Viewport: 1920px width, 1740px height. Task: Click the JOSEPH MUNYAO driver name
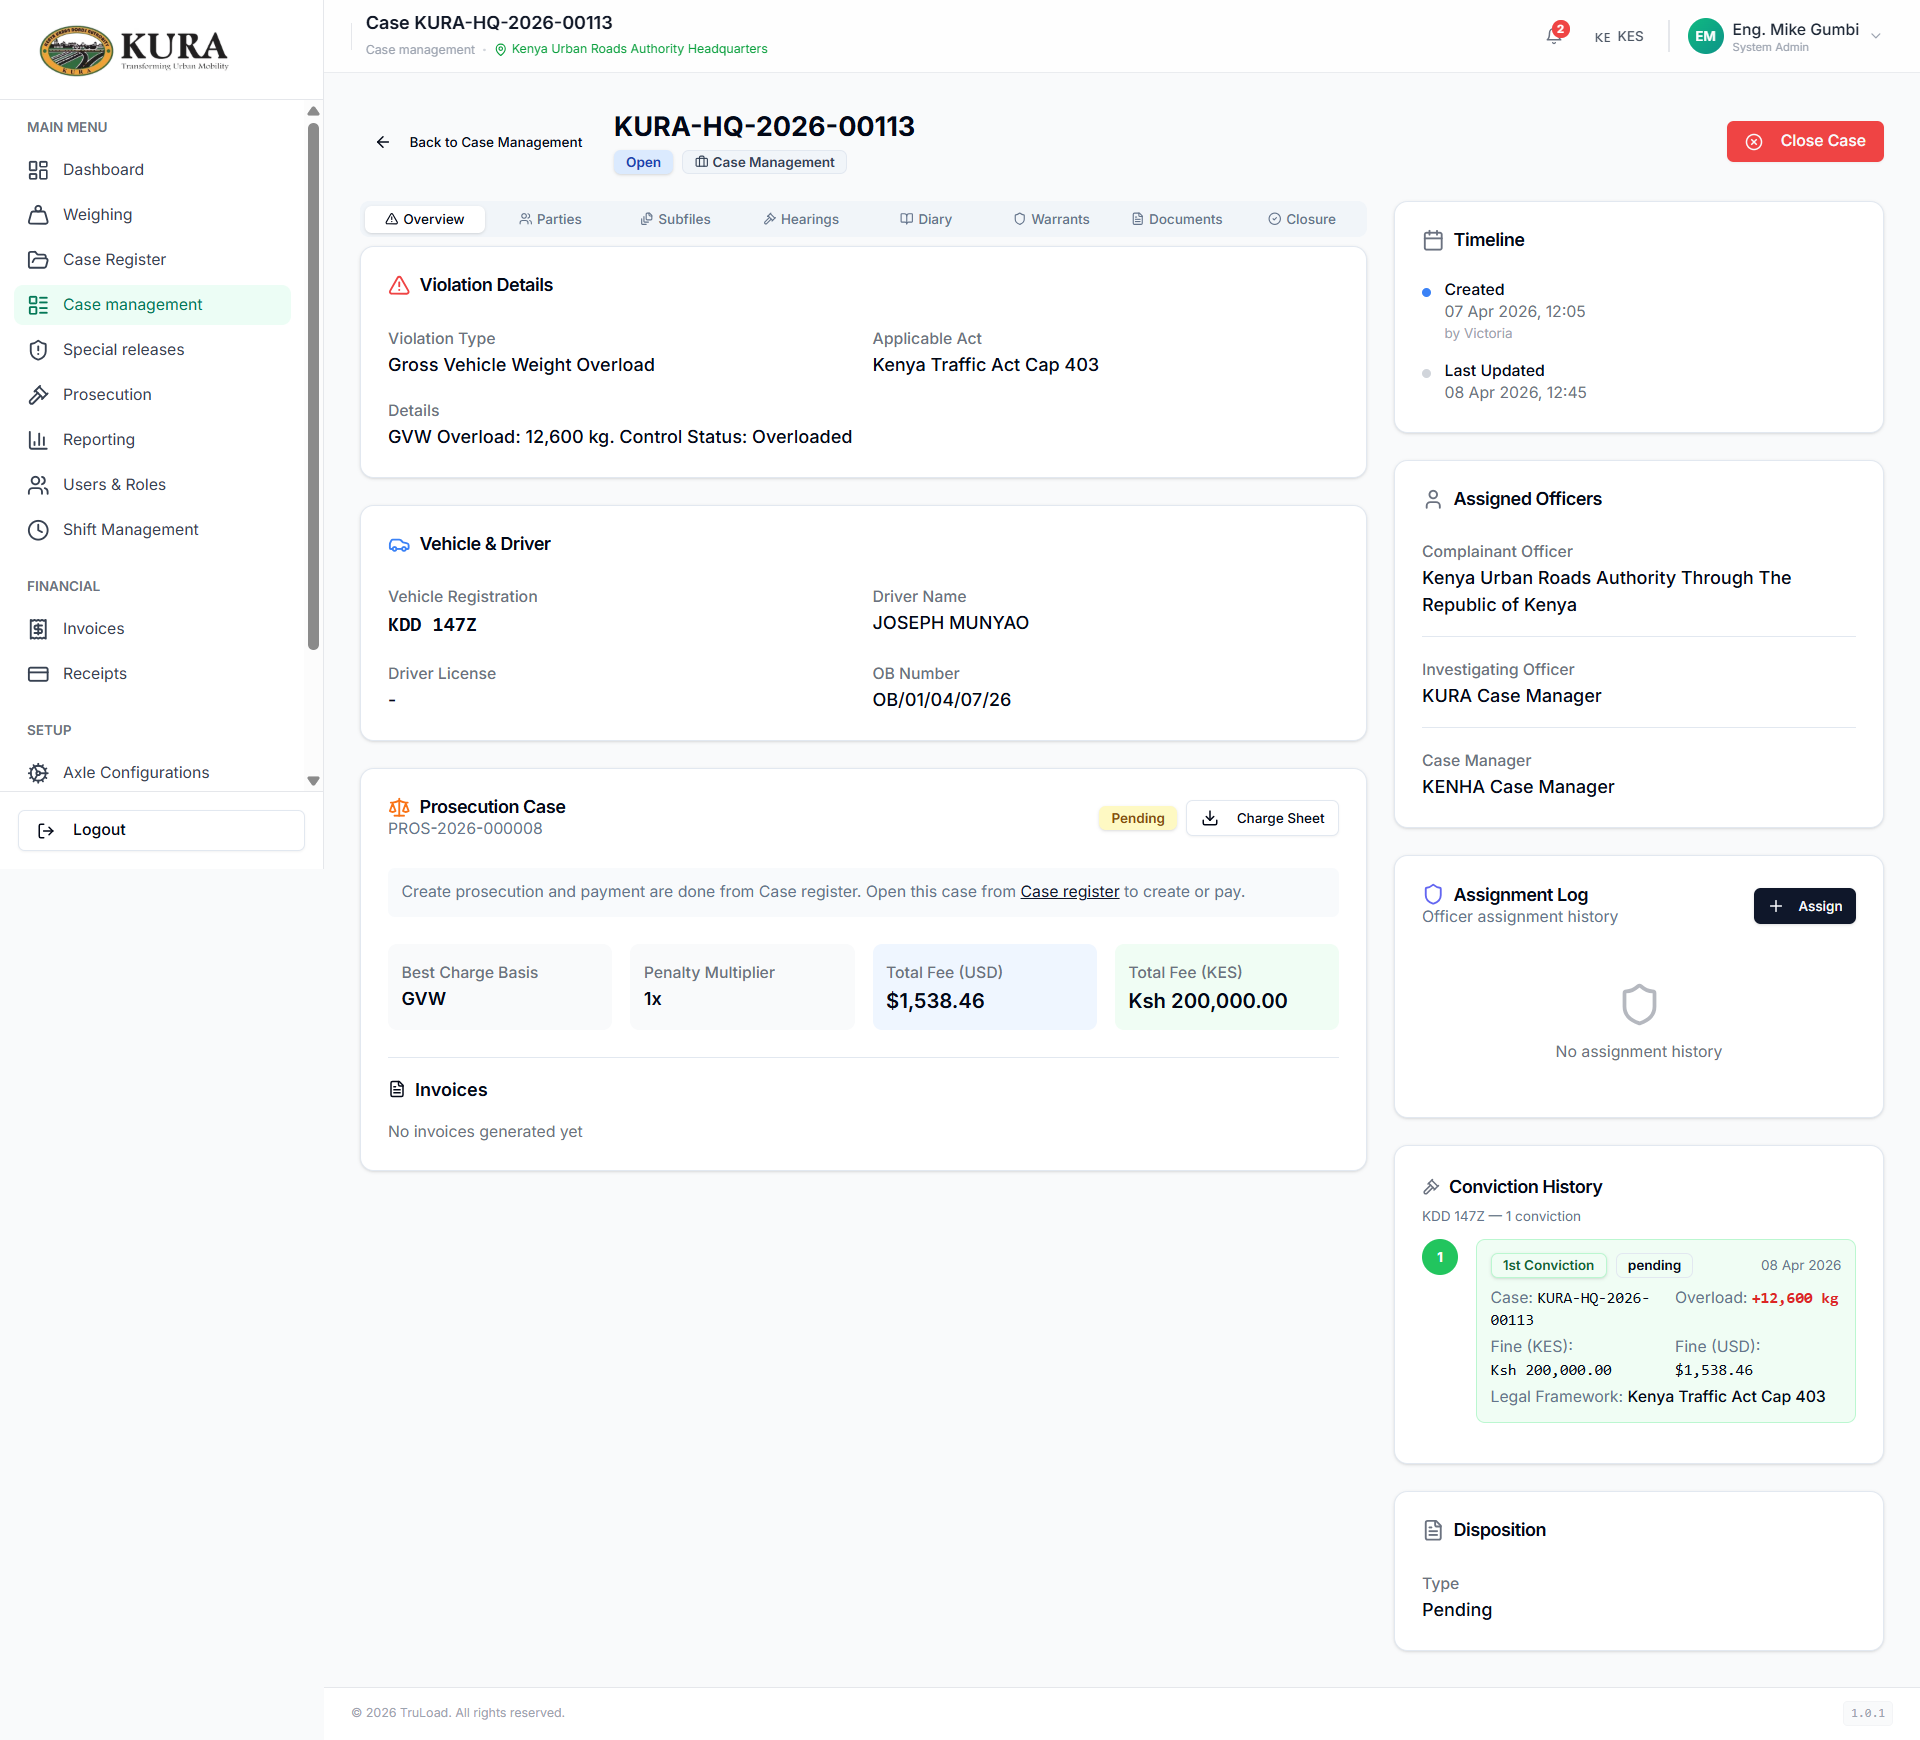(950, 623)
